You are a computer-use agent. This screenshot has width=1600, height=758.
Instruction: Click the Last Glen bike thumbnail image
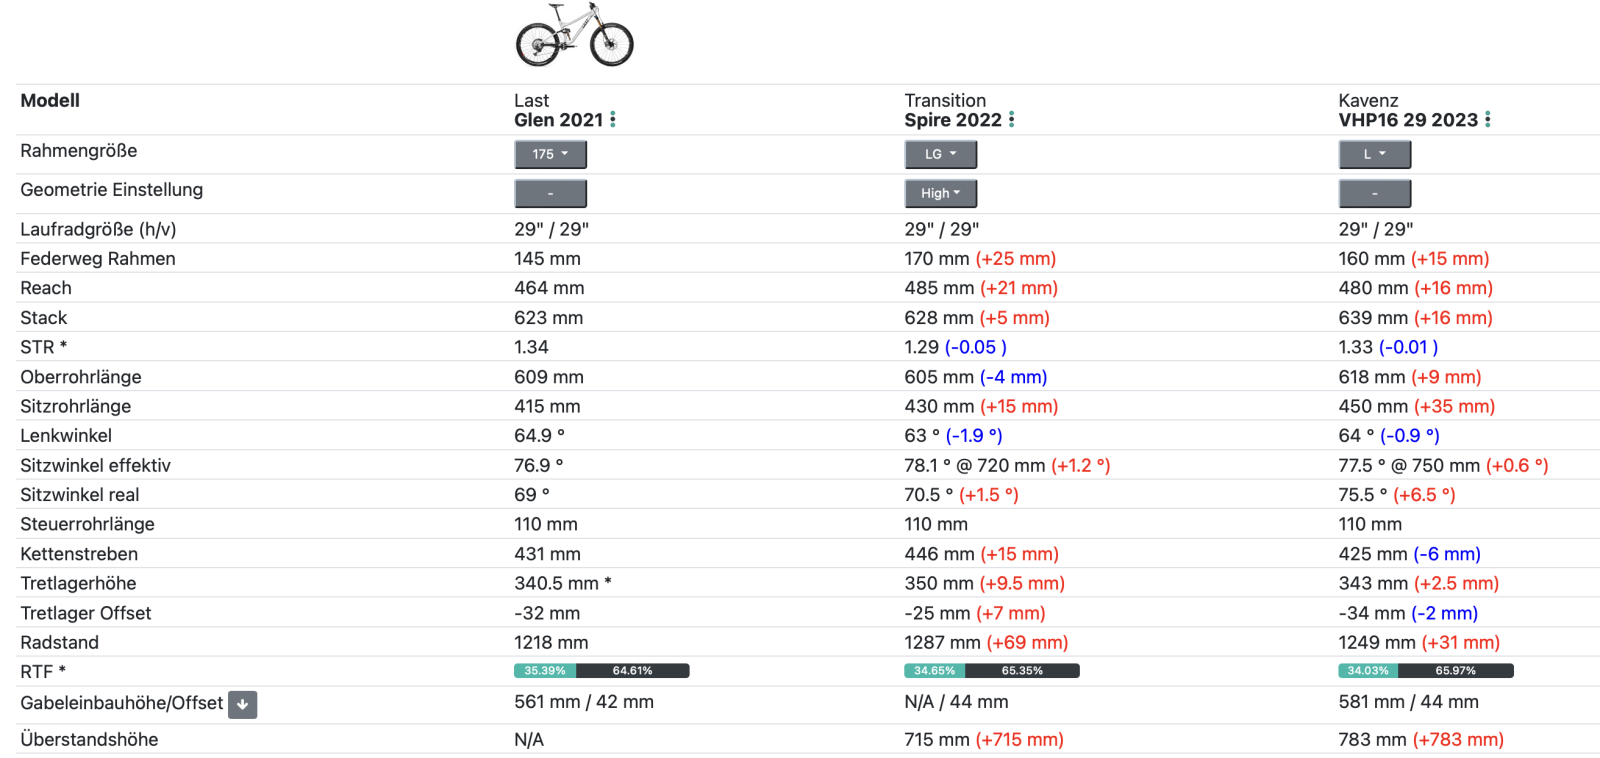click(574, 35)
